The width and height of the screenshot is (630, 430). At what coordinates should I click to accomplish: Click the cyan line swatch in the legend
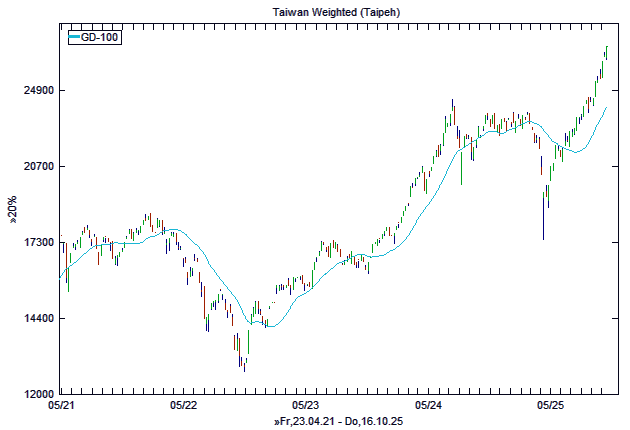(73, 37)
